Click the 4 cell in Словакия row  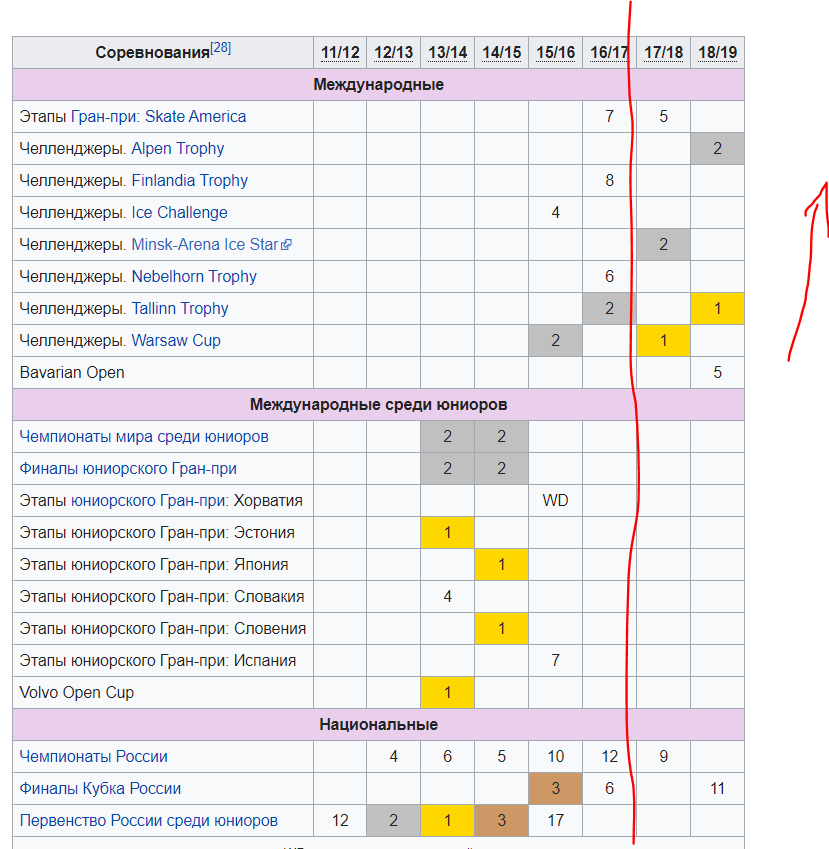(x=447, y=596)
